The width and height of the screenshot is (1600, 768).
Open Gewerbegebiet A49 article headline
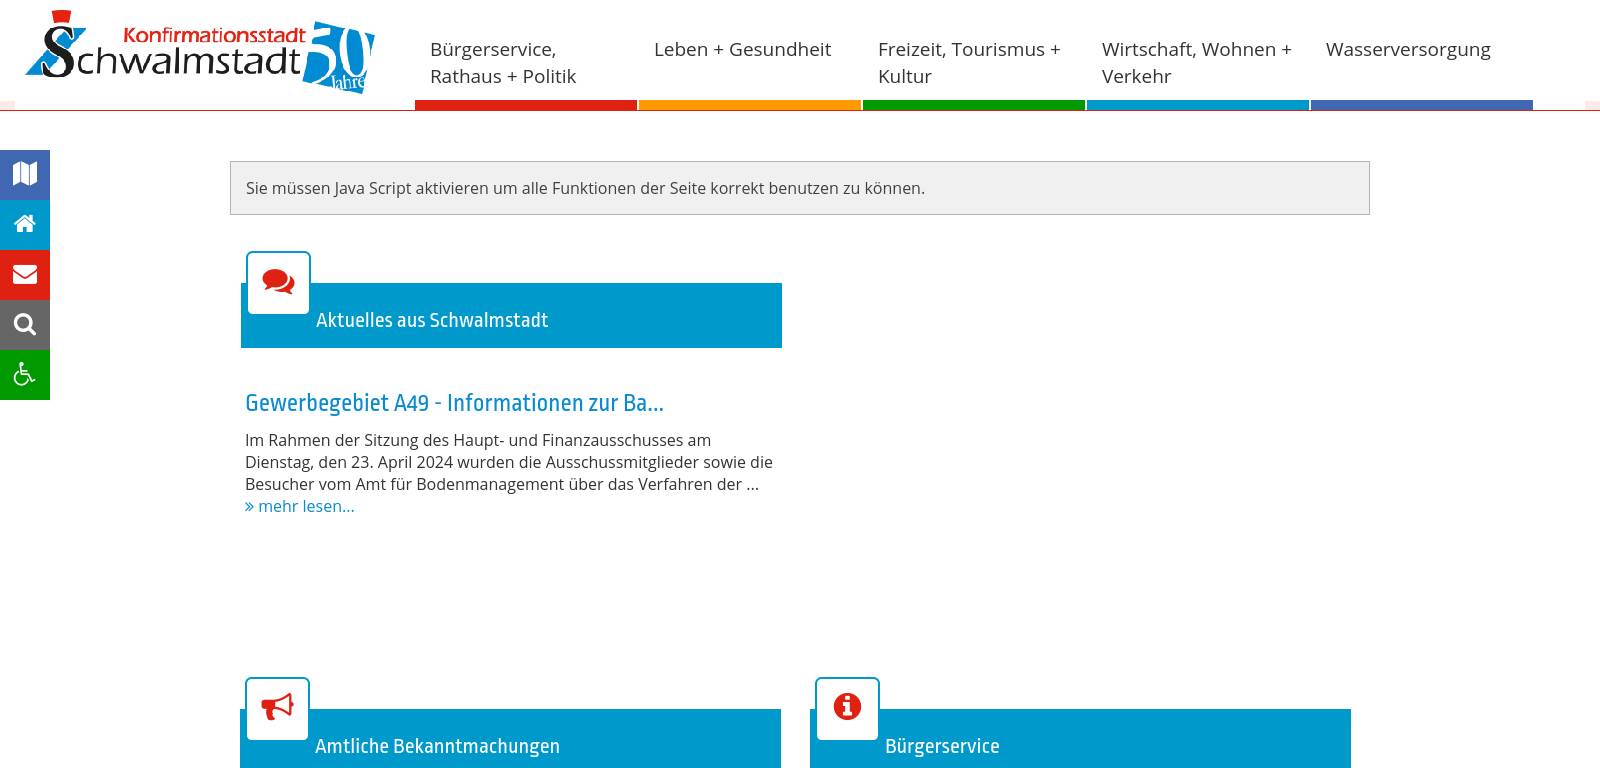click(x=454, y=403)
